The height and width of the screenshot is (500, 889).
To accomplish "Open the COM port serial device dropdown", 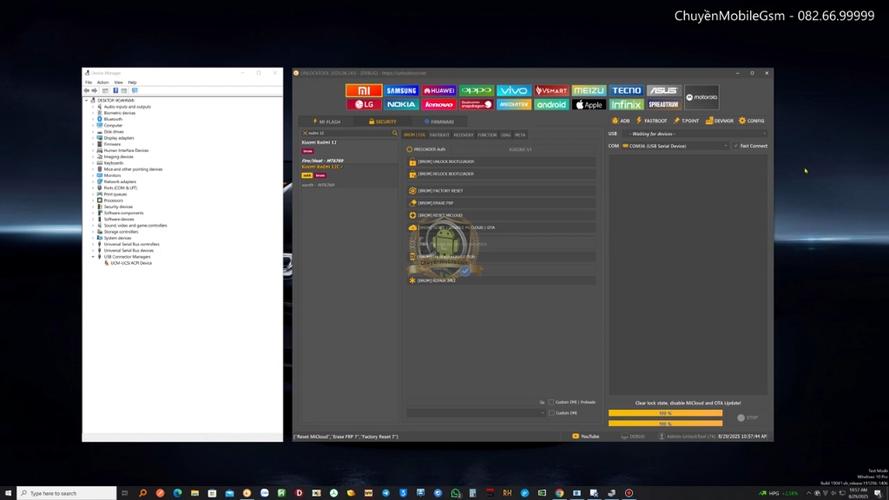I will (675, 146).
